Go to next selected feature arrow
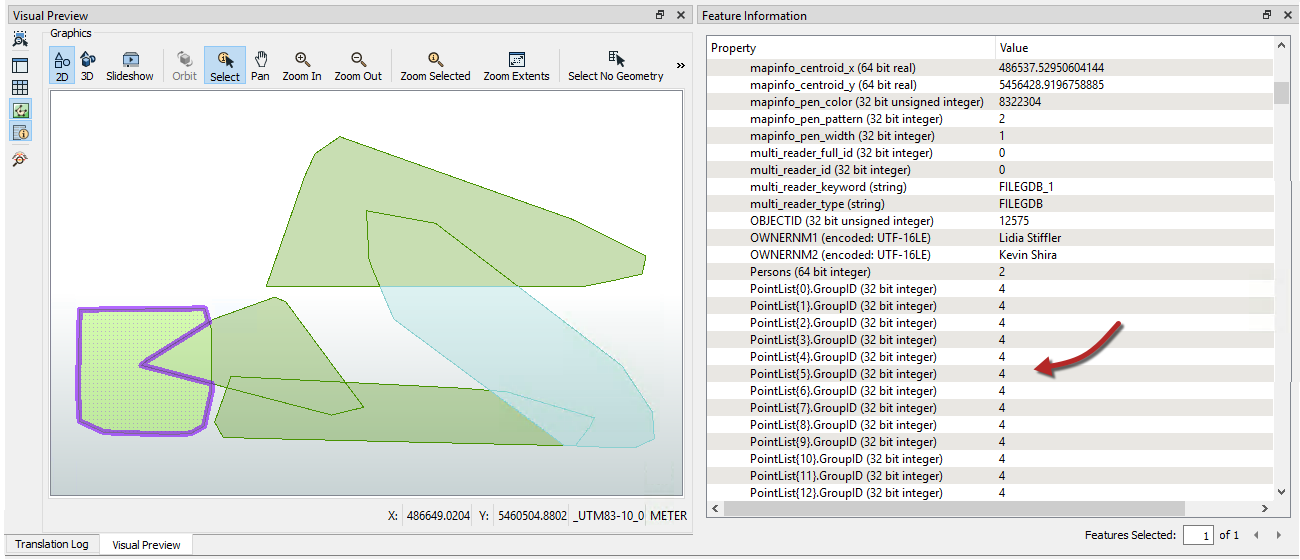Viewport: 1300px width, 560px height. coord(1273,535)
